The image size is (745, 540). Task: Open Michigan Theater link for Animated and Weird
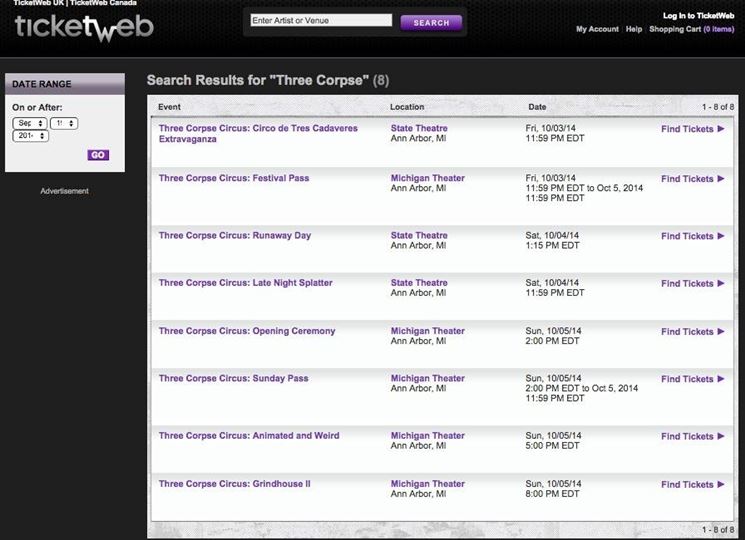click(x=428, y=436)
